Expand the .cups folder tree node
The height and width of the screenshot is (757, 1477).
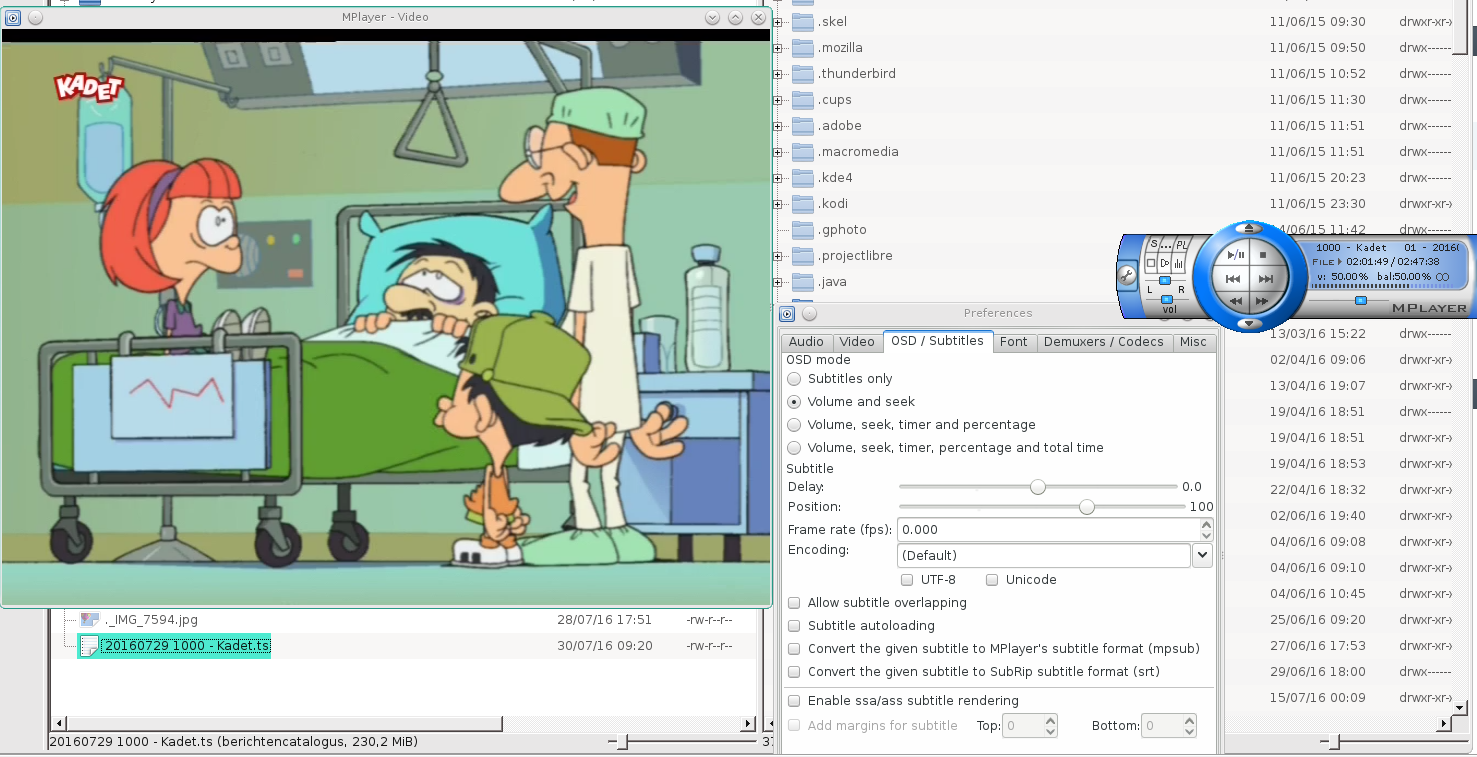pos(777,100)
